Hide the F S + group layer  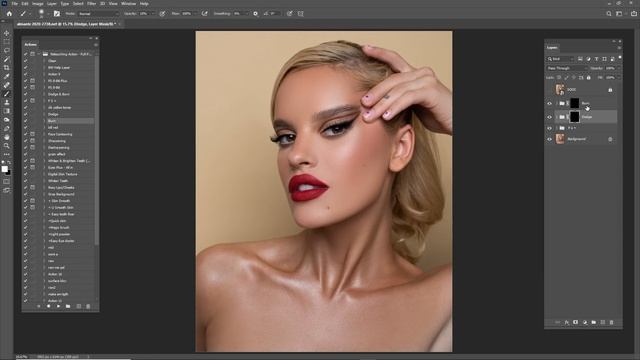[x=549, y=128]
